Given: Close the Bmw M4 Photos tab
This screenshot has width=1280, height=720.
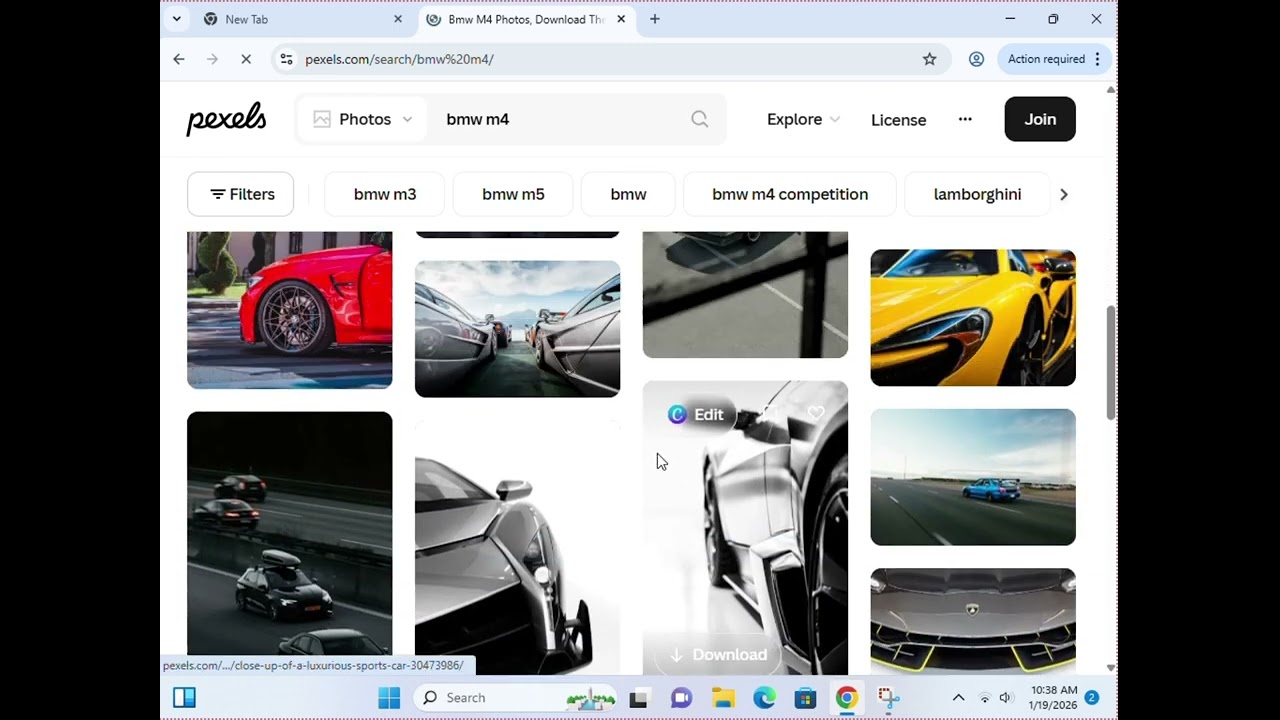Looking at the screenshot, I should pyautogui.click(x=621, y=19).
